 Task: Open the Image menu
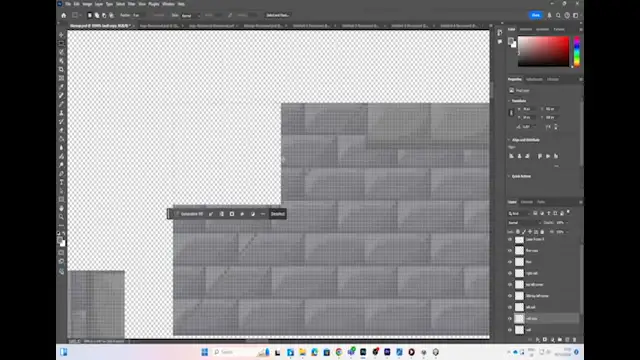coord(87,4)
